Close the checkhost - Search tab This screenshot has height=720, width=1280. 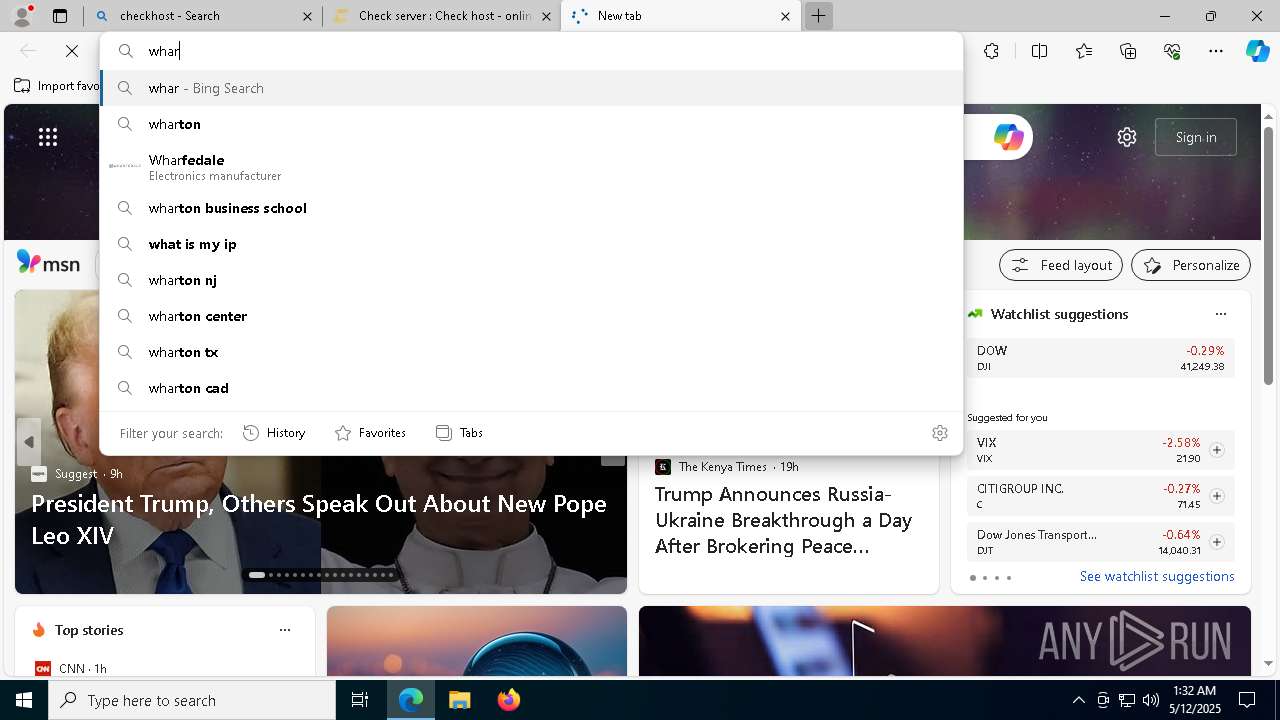pyautogui.click(x=307, y=16)
